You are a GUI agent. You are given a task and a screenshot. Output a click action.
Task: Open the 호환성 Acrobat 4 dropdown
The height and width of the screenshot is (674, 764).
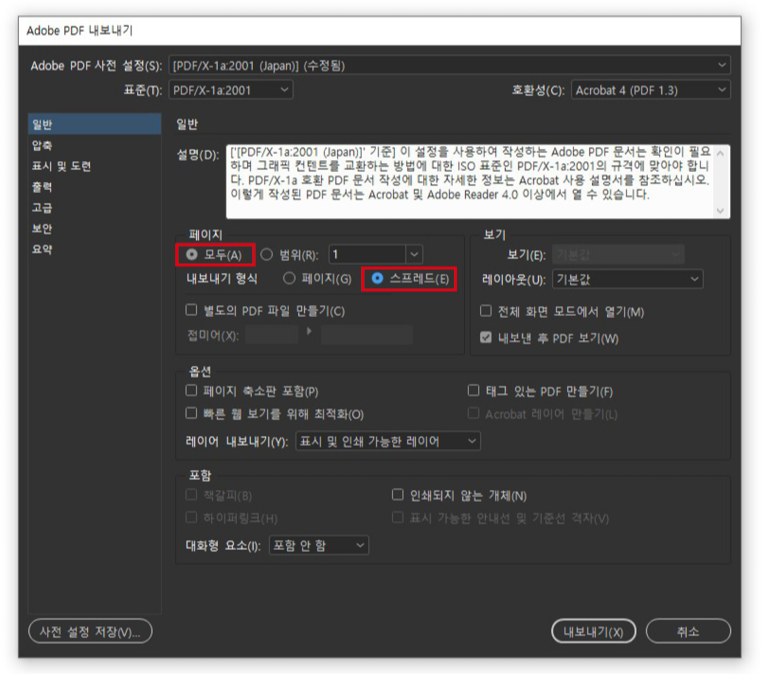[x=650, y=90]
